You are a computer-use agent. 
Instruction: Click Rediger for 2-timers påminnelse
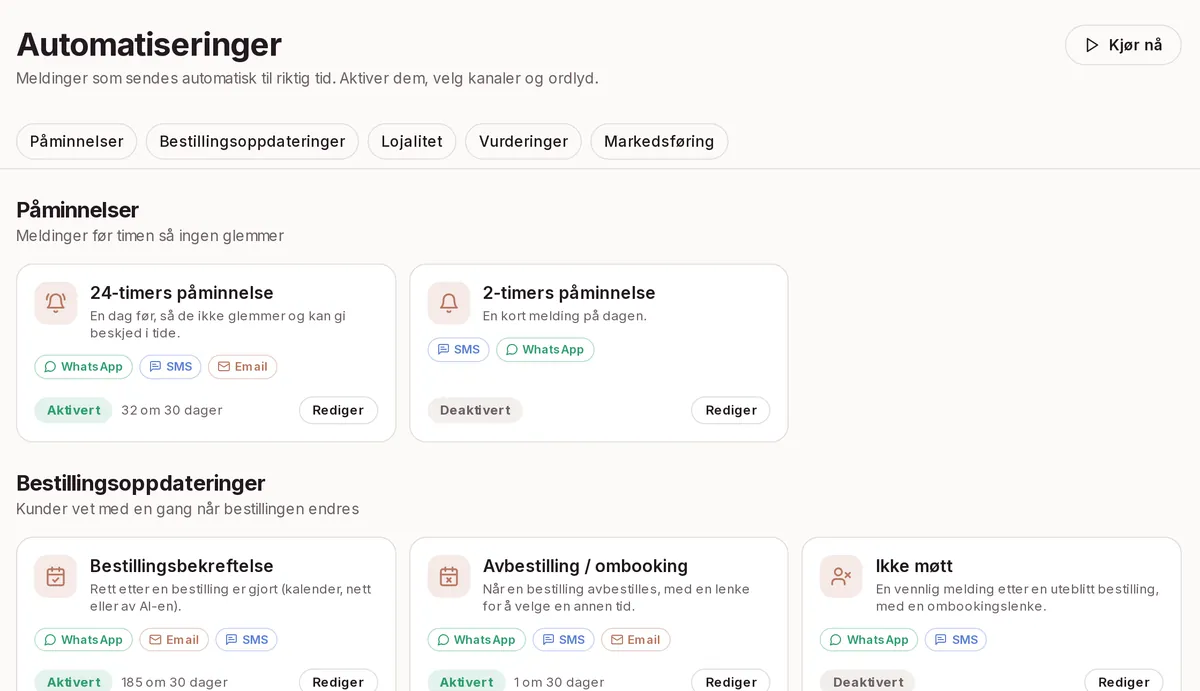tap(731, 410)
